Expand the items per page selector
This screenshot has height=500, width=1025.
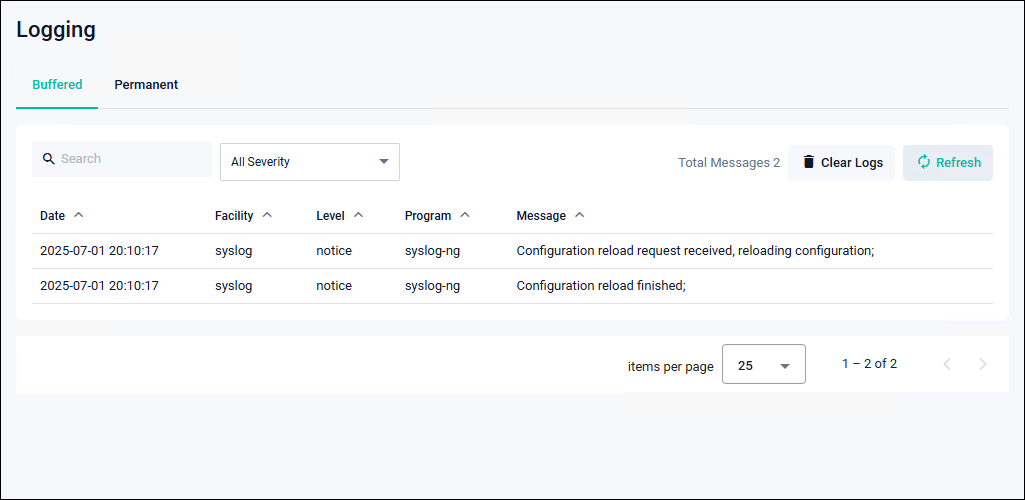pyautogui.click(x=763, y=365)
